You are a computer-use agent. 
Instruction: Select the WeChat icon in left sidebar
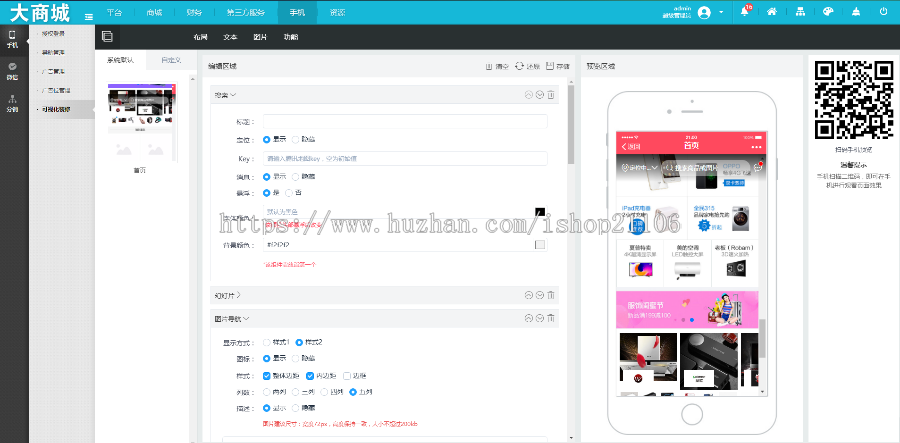click(12, 67)
